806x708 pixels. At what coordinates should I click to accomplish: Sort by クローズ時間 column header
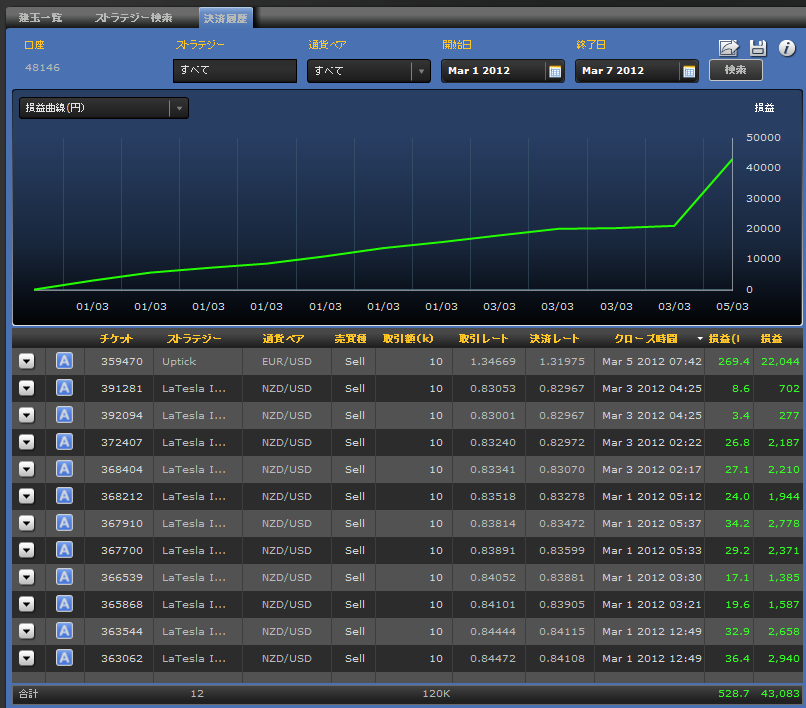pos(647,338)
